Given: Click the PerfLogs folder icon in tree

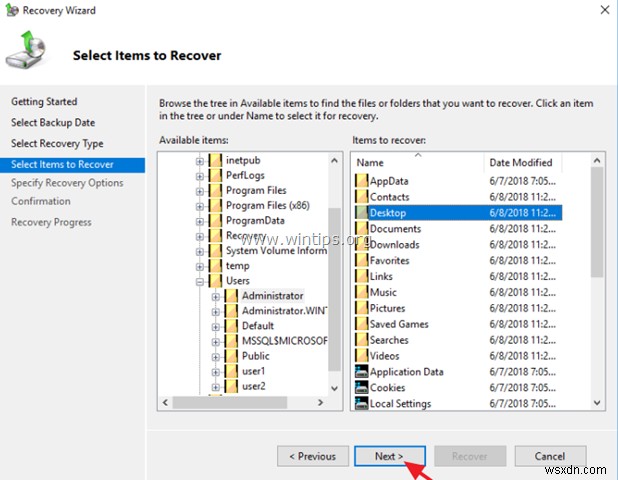Looking at the screenshot, I should [x=215, y=175].
